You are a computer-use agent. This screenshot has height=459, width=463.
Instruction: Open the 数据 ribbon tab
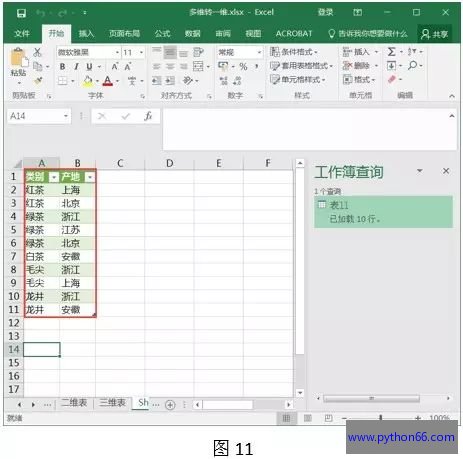[x=193, y=34]
